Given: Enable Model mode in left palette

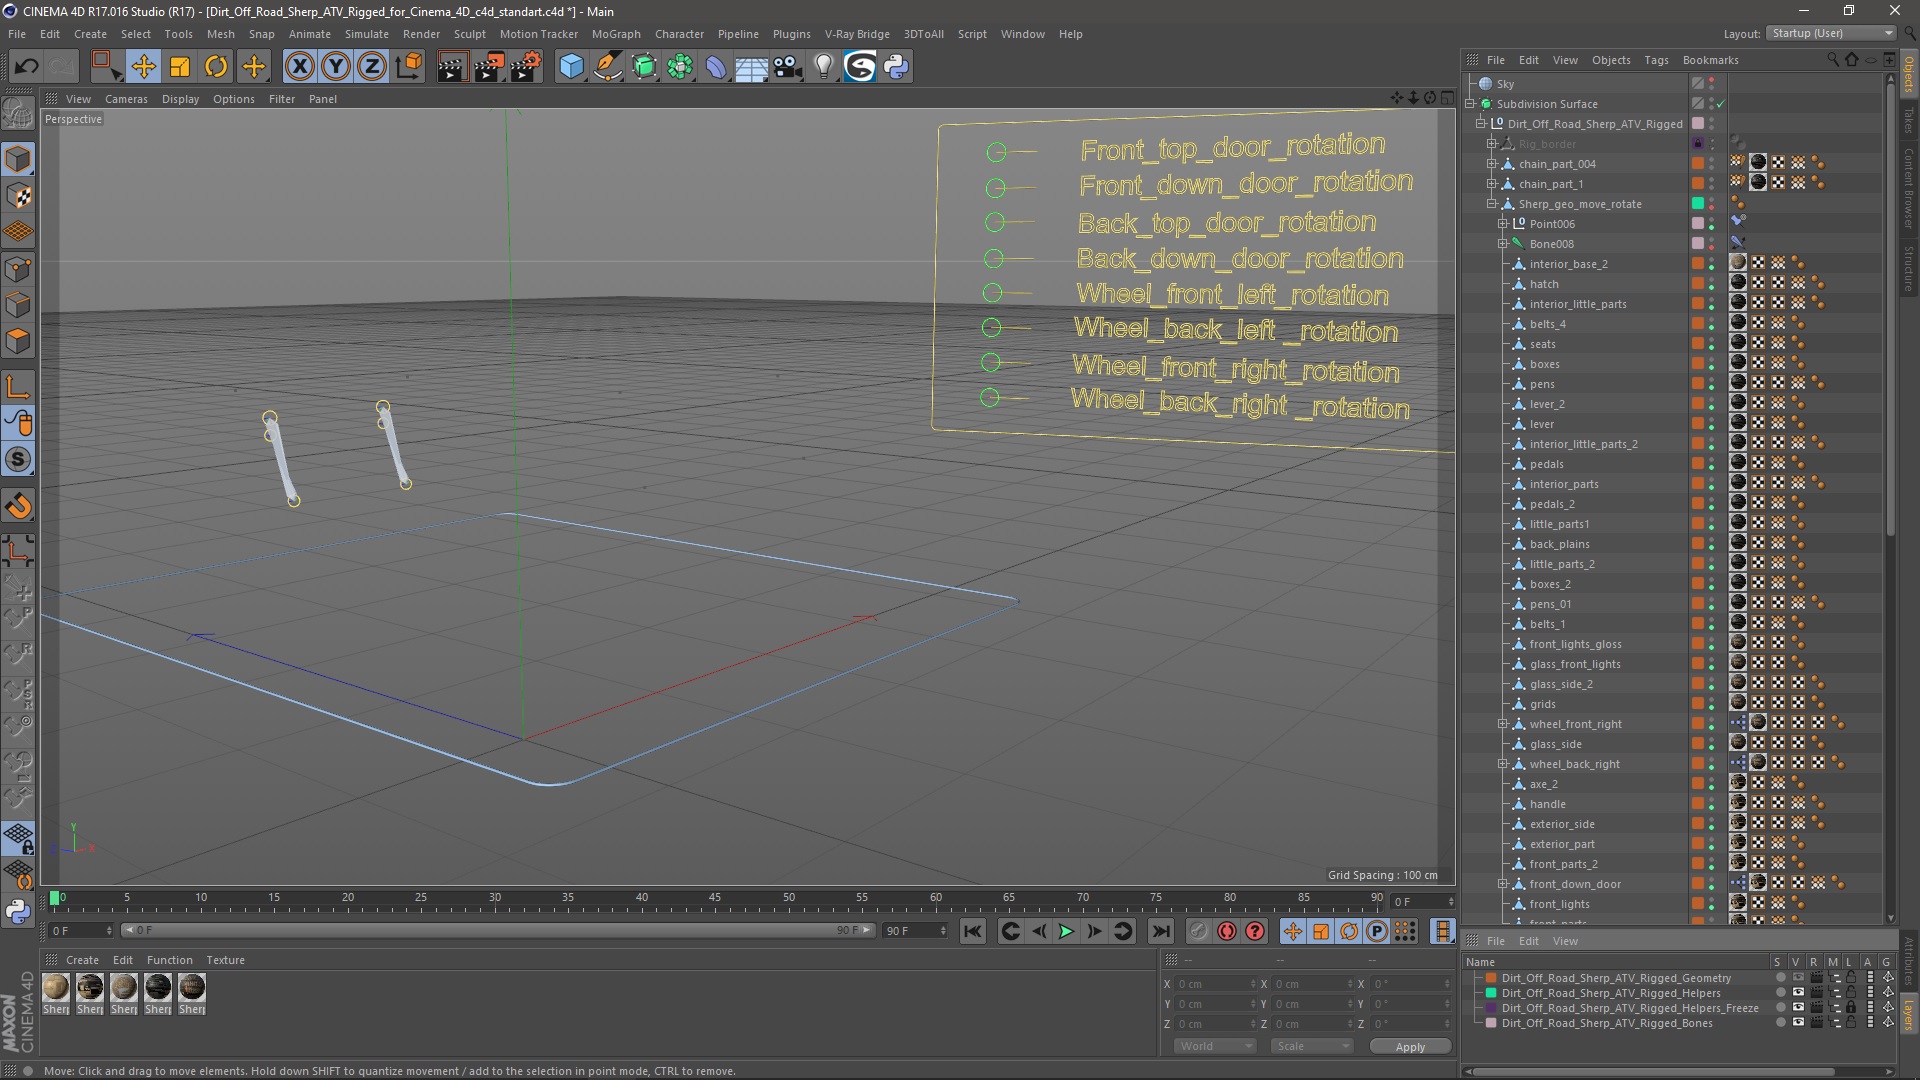Looking at the screenshot, I should [x=18, y=159].
